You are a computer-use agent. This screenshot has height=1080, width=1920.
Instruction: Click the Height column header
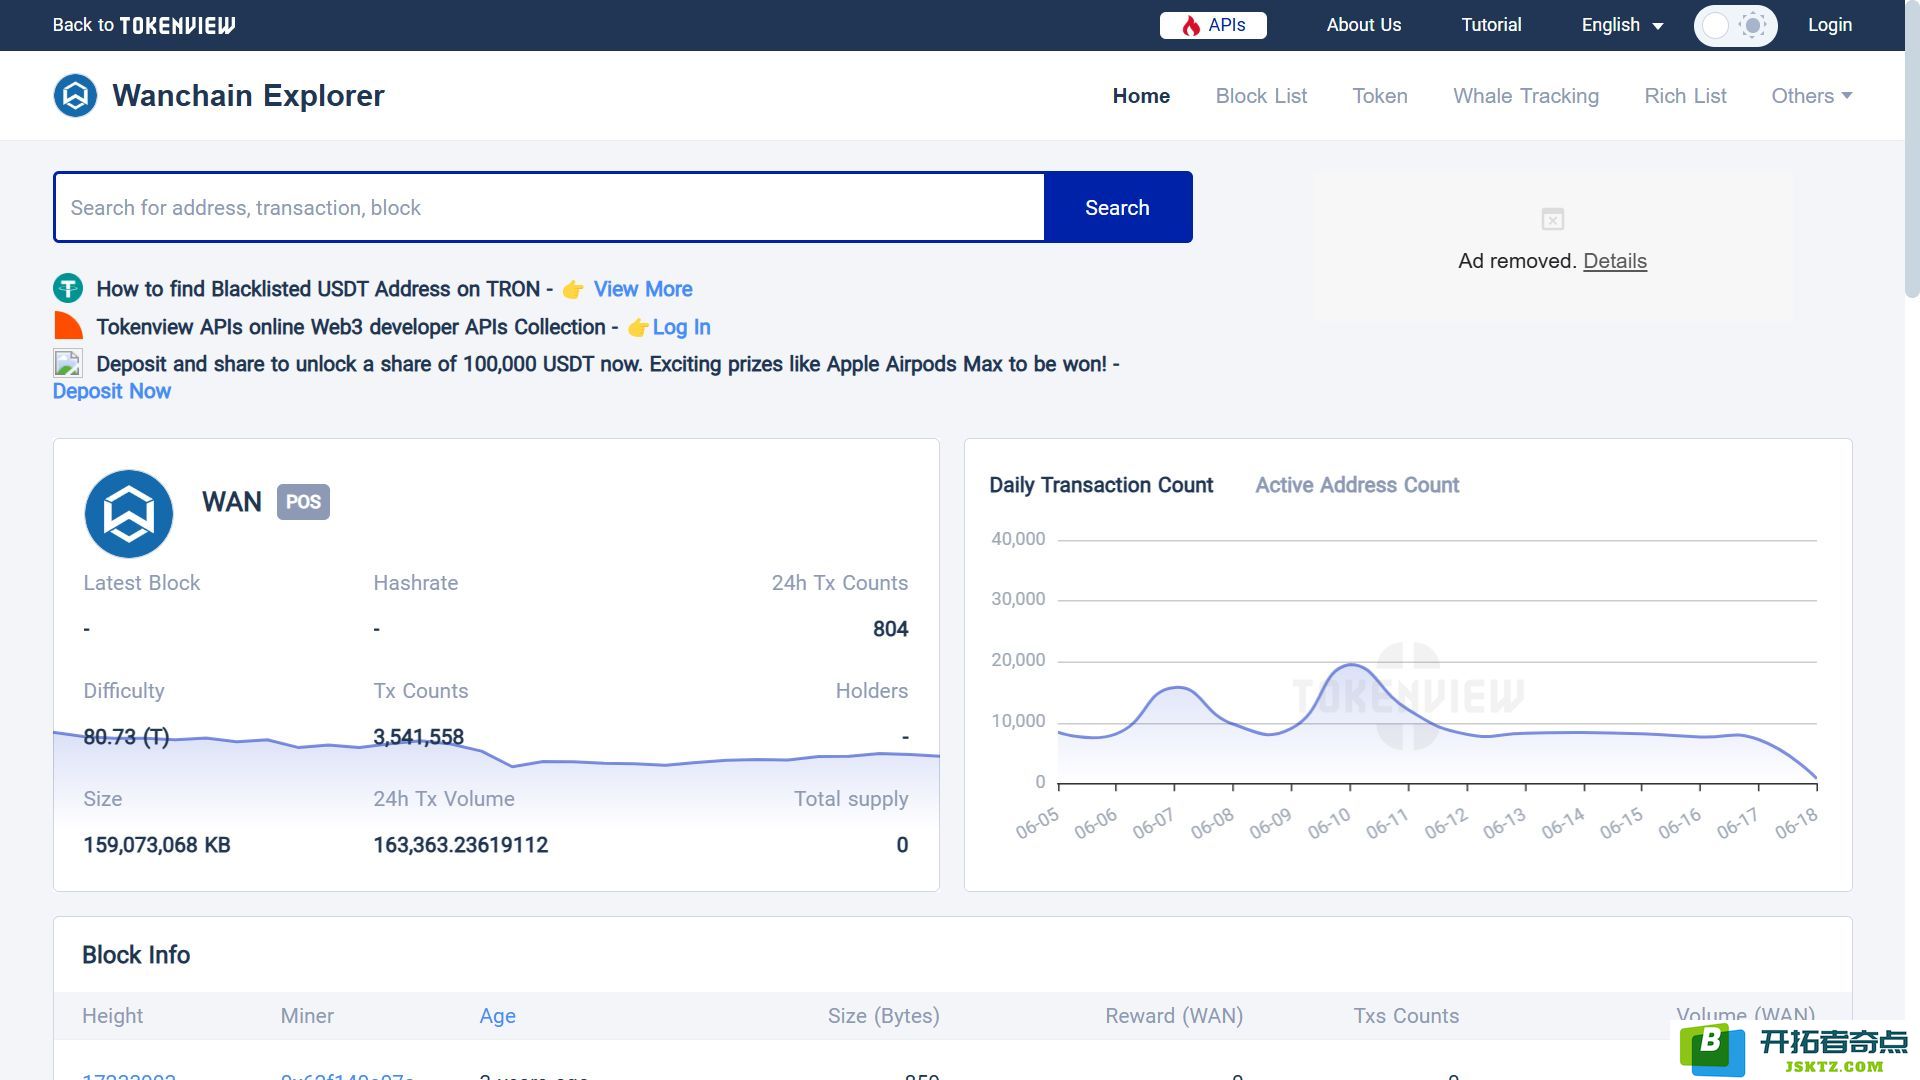click(112, 1016)
